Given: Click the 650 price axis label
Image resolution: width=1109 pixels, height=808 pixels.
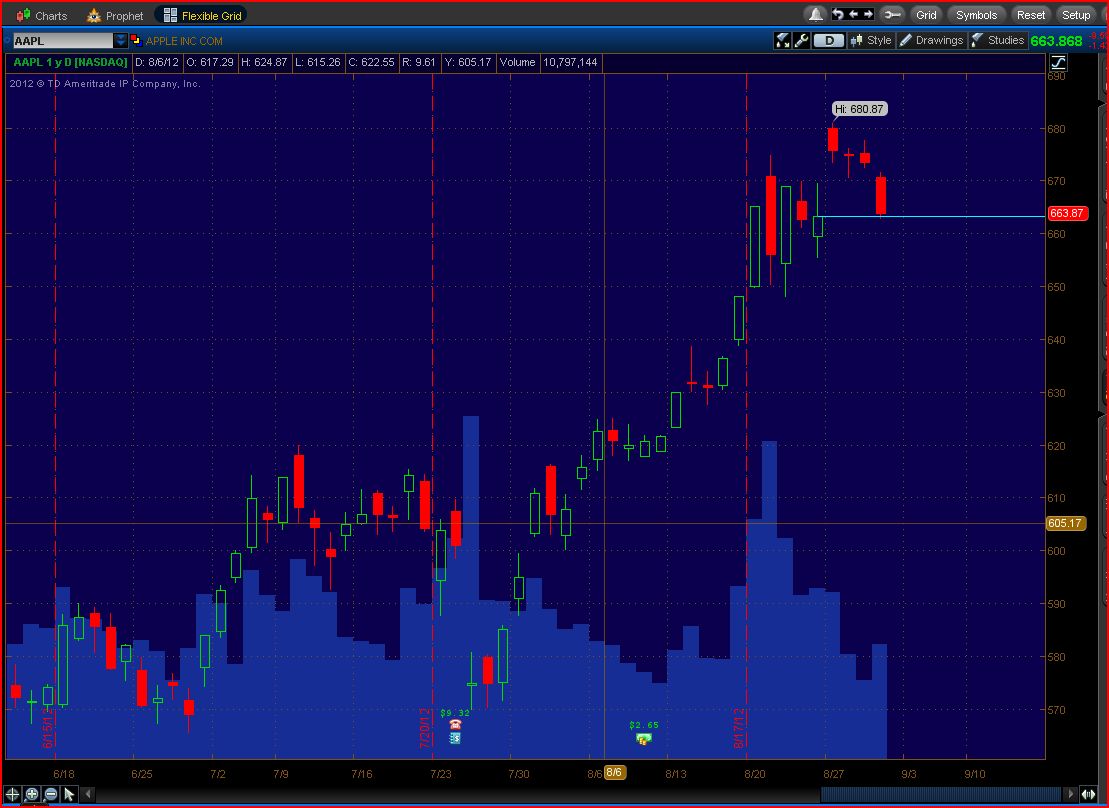Looking at the screenshot, I should tap(1057, 287).
